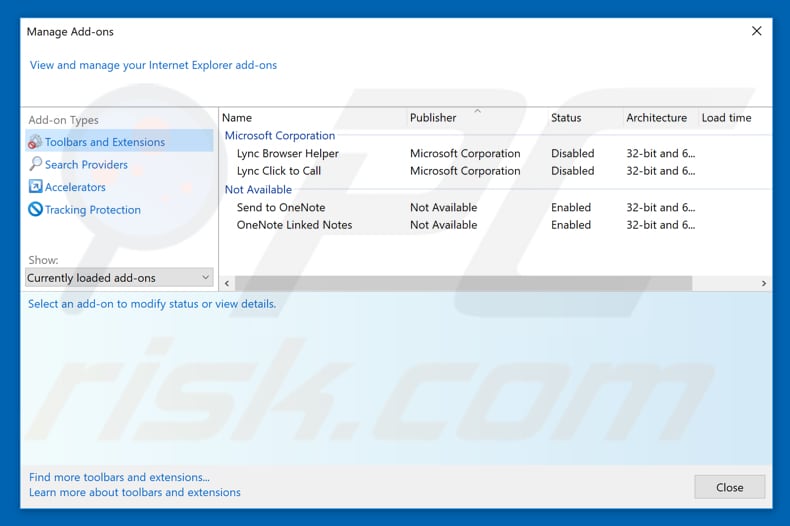This screenshot has width=790, height=526.
Task: Collapse the Microsoft Corporation group
Action: point(280,136)
